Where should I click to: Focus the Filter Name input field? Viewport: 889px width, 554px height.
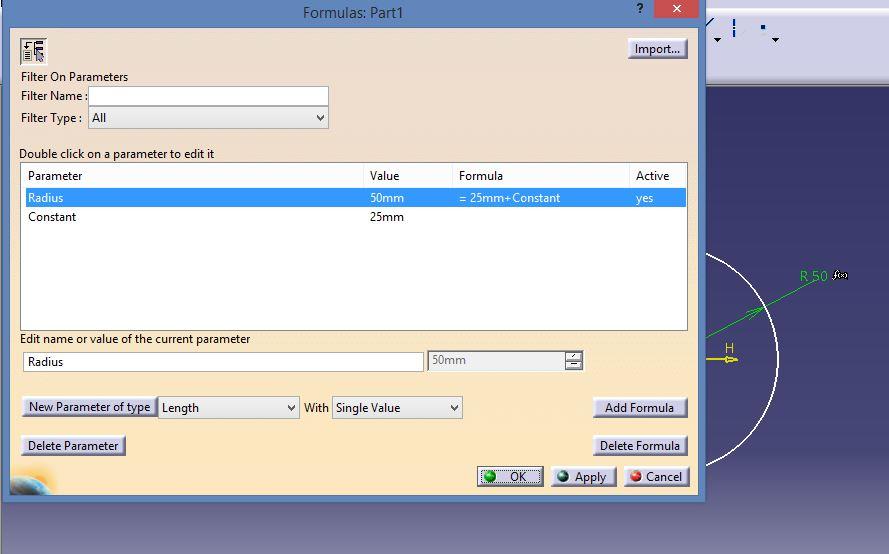(208, 96)
